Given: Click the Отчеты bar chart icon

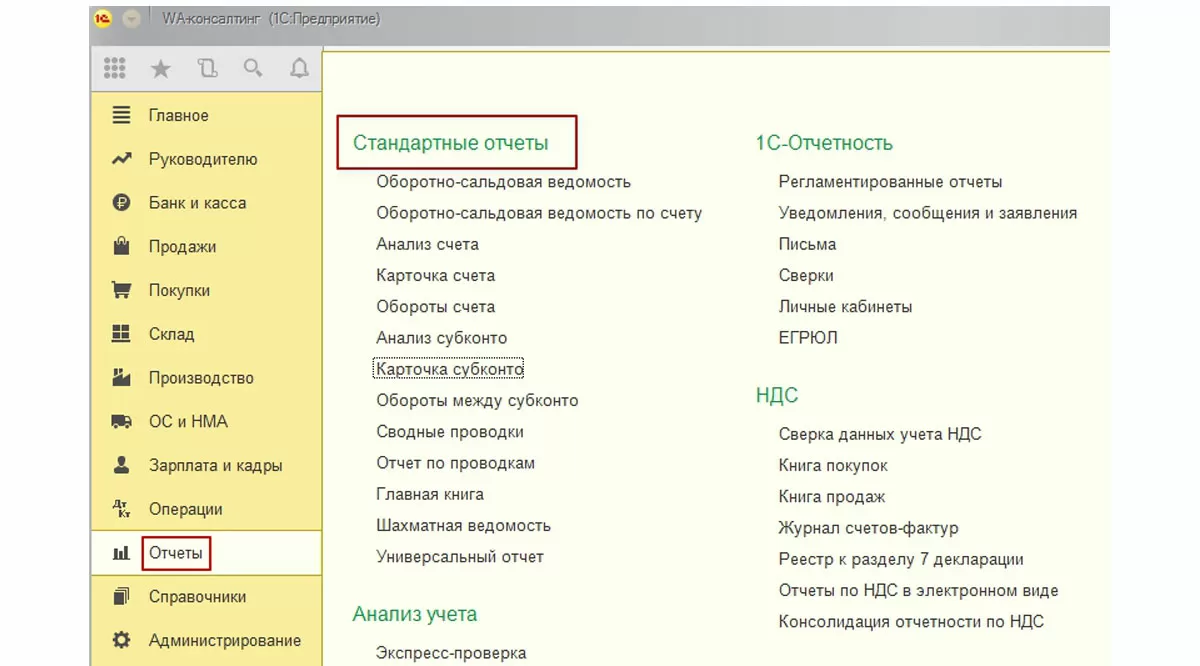Looking at the screenshot, I should (121, 553).
